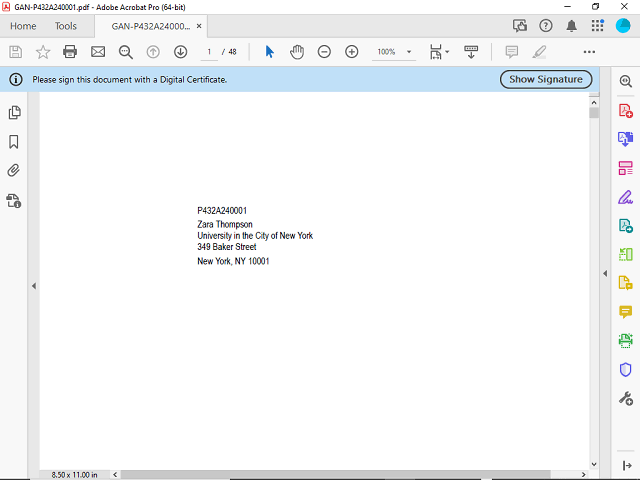Go to next page arrow

pyautogui.click(x=180, y=52)
